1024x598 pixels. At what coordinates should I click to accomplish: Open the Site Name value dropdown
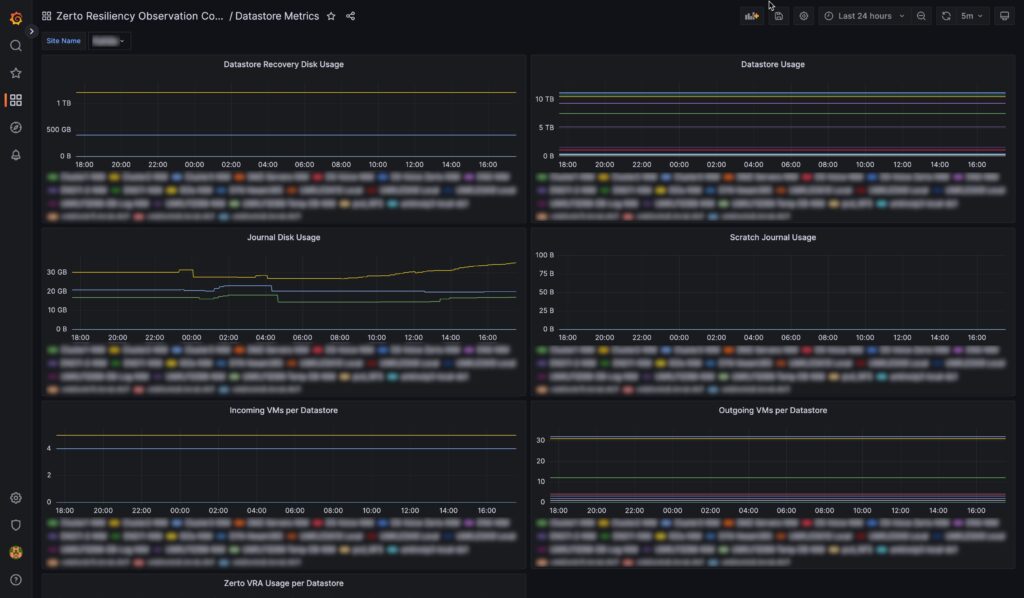(108, 41)
